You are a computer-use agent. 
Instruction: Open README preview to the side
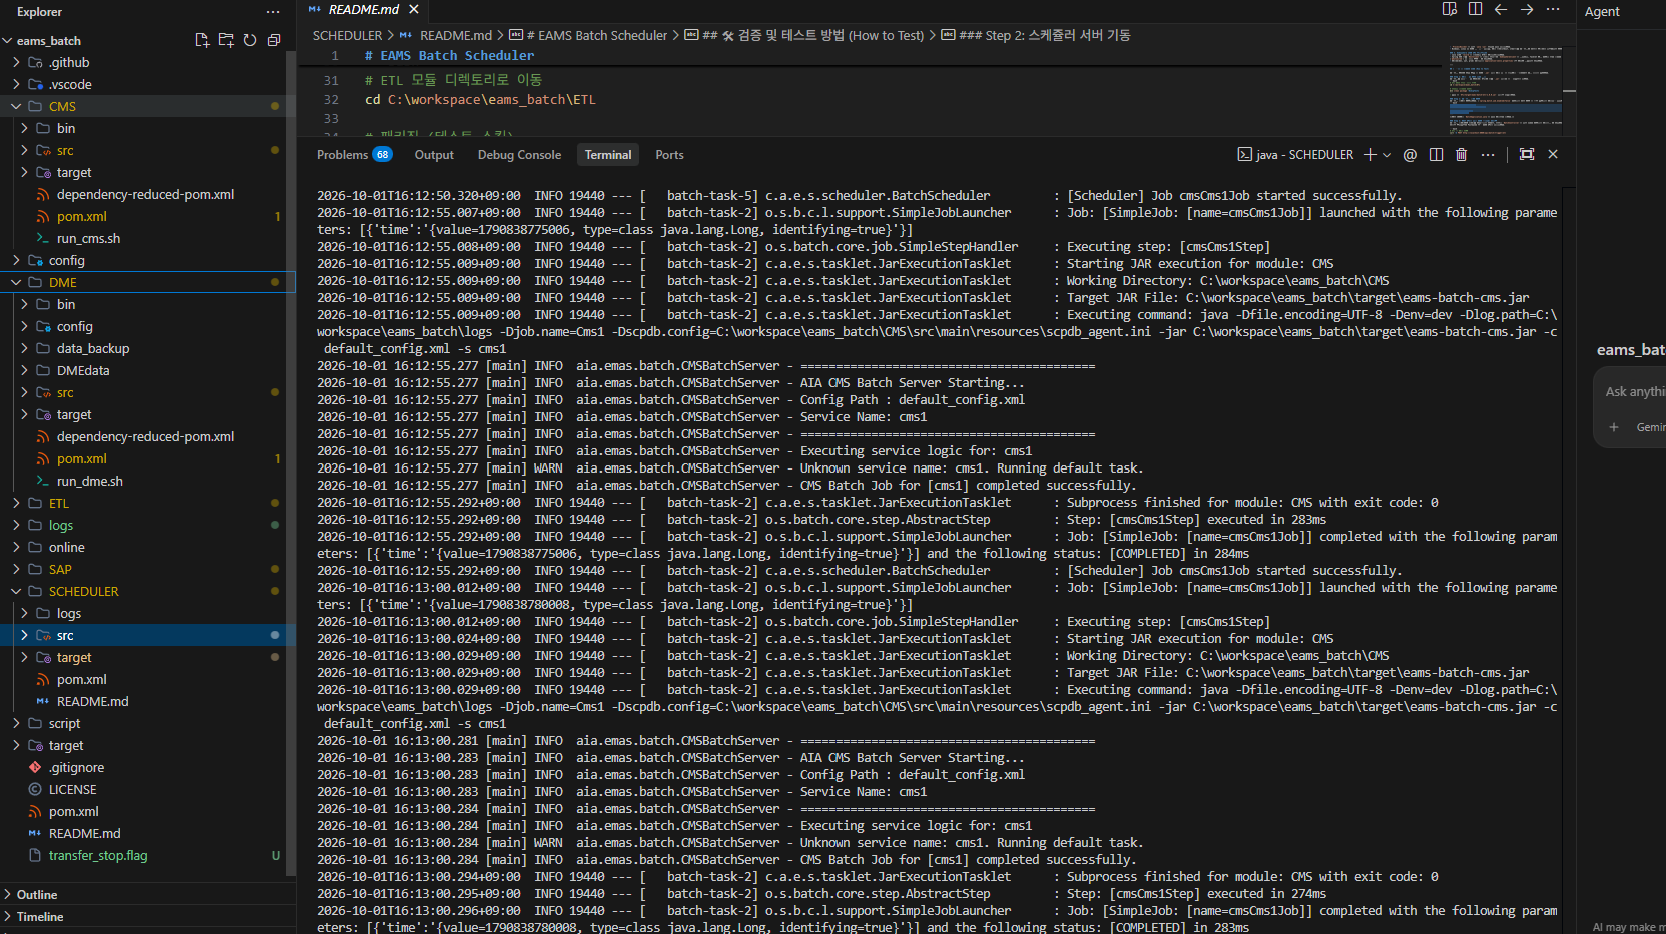pos(1449,9)
